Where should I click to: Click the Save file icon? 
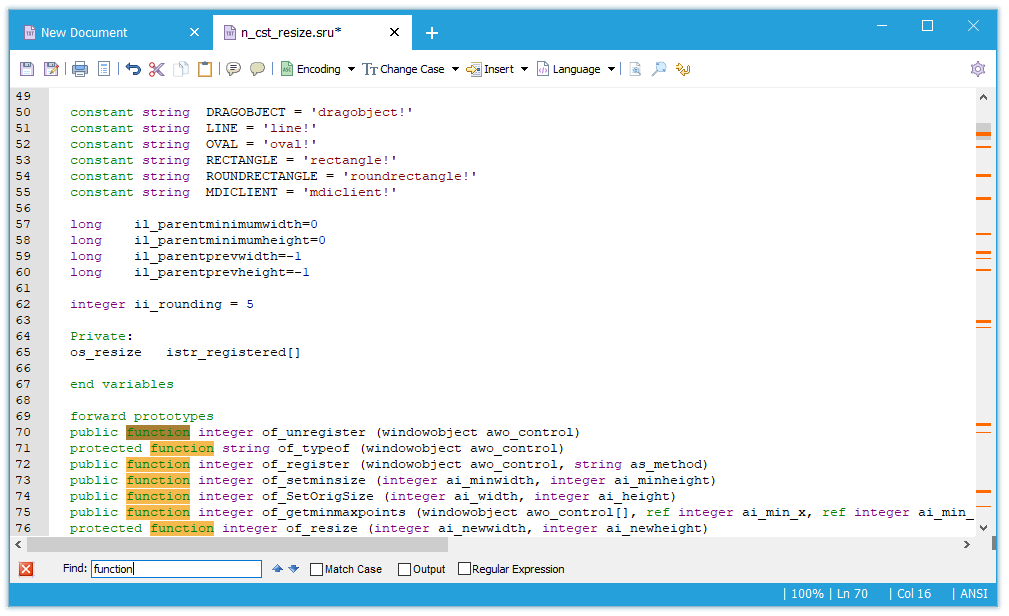click(x=27, y=69)
